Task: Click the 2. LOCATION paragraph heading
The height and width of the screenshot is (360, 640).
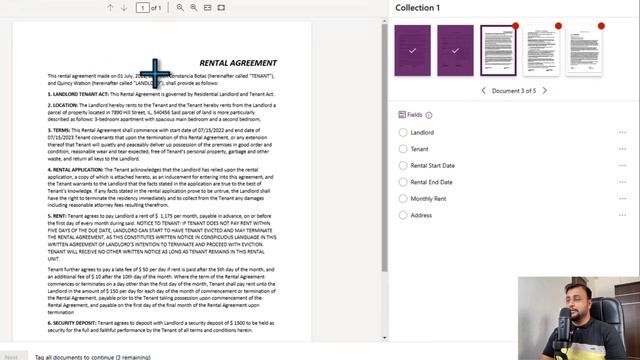Action: click(x=62, y=105)
